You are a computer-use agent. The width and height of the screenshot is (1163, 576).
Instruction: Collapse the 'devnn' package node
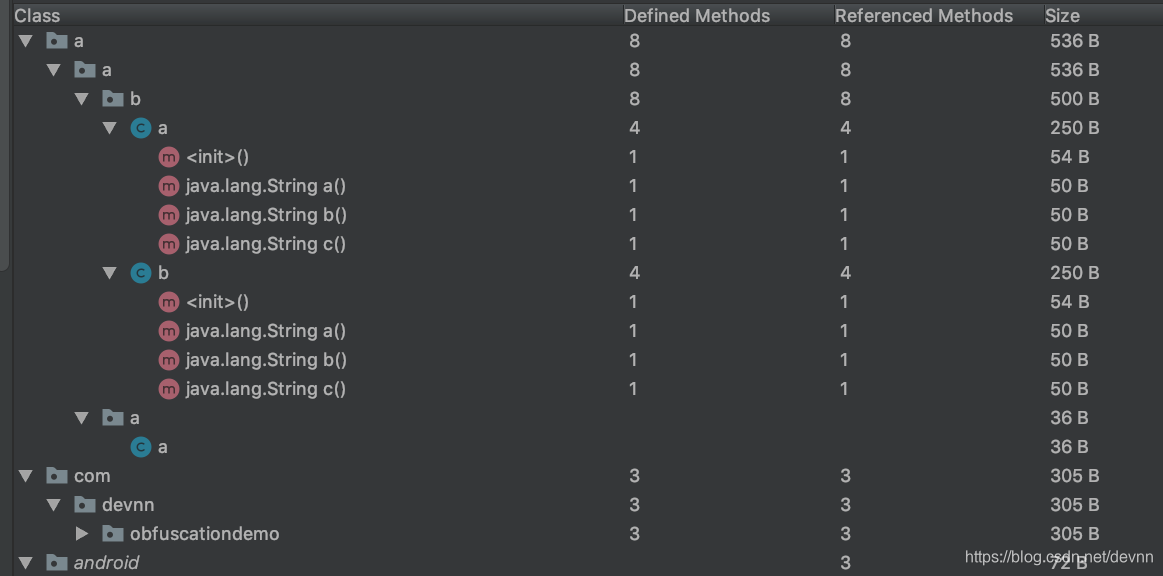tap(53, 505)
